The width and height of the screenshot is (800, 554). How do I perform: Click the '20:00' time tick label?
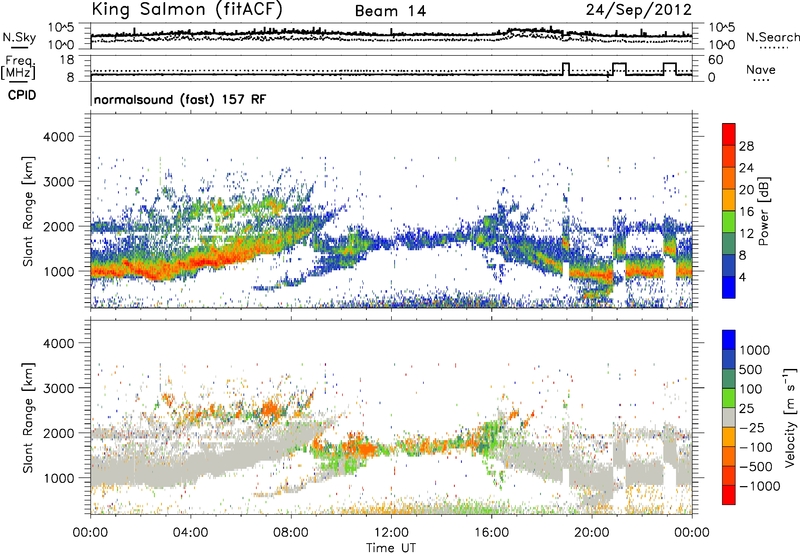592,533
